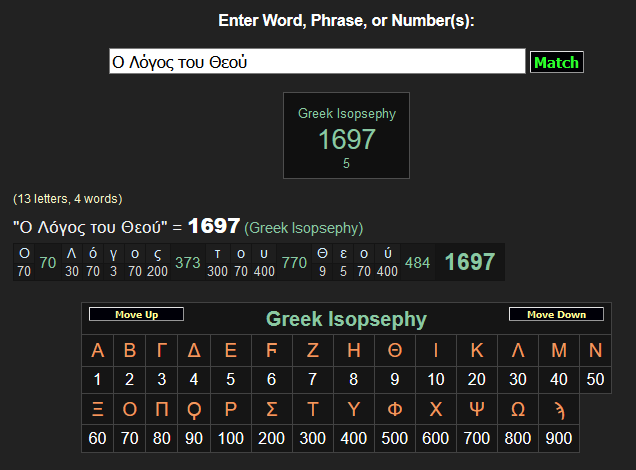Click the Digamma letter valued 6

coord(271,351)
